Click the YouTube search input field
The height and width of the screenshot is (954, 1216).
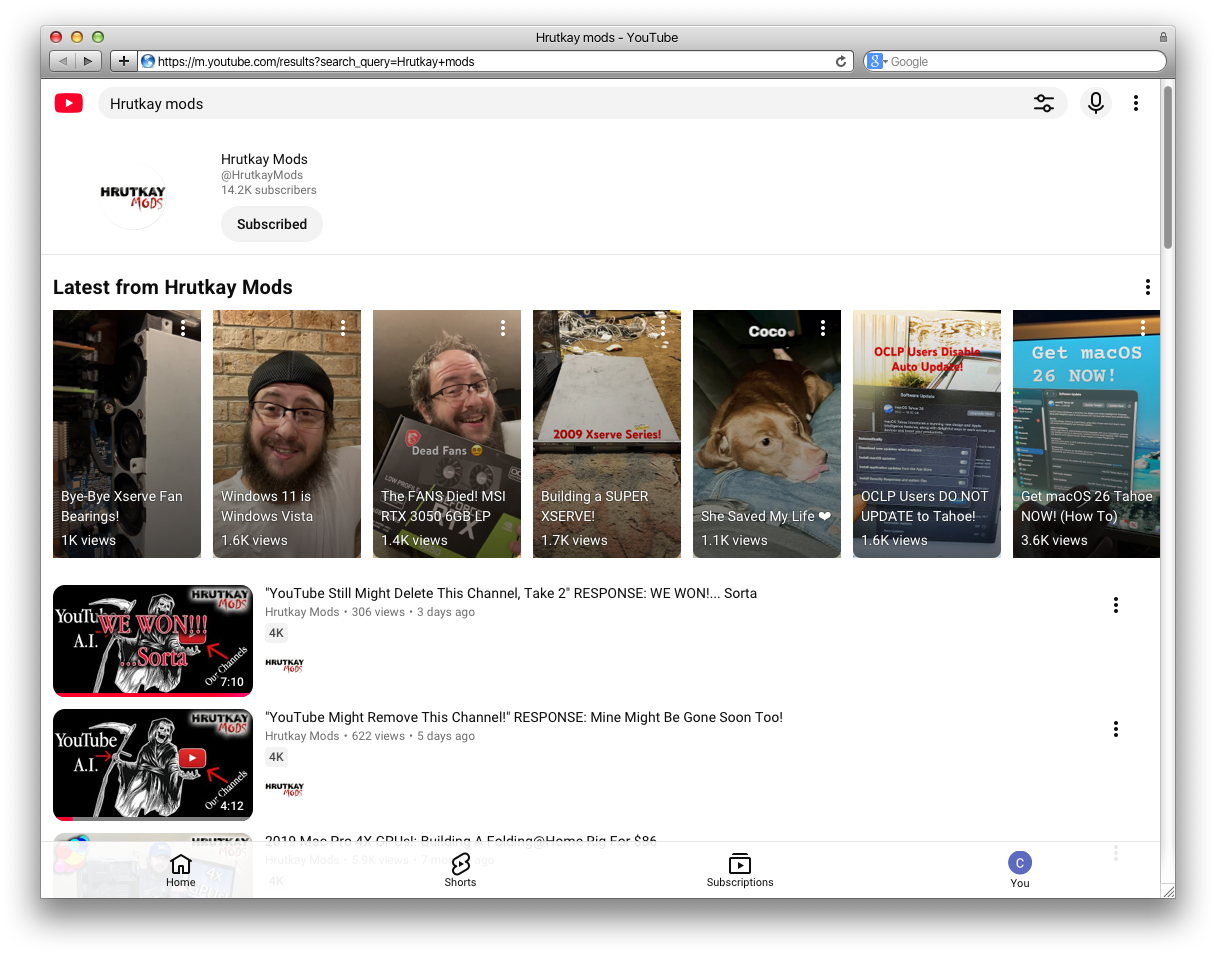tap(560, 103)
